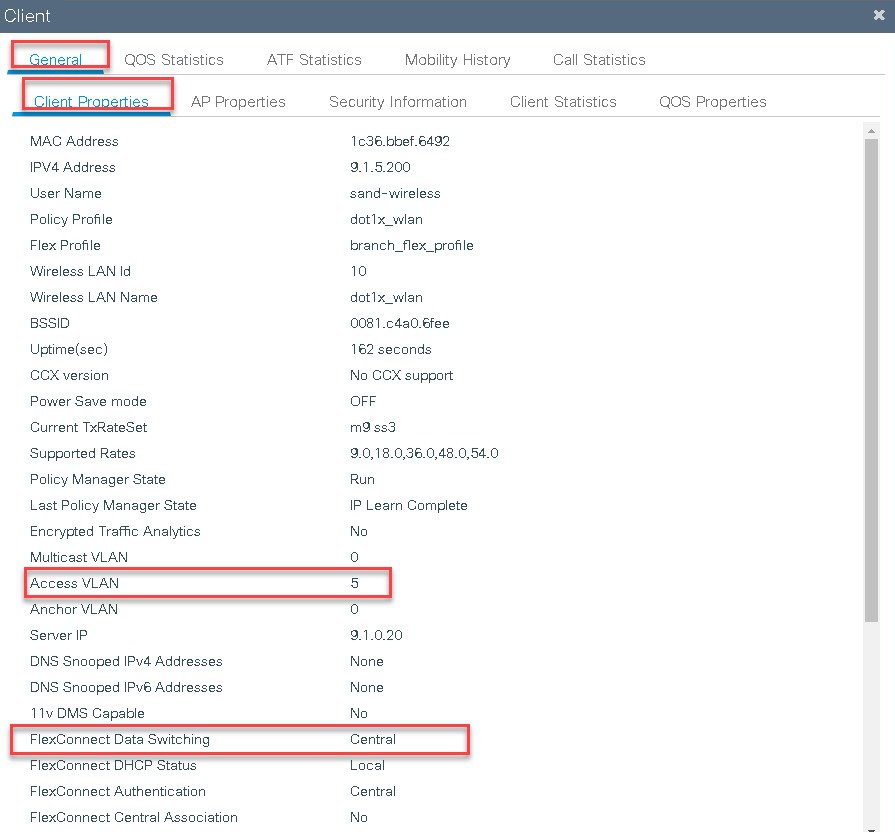Click the Encrypted Traffic Analytics value No
The image size is (895, 832).
pos(358,531)
